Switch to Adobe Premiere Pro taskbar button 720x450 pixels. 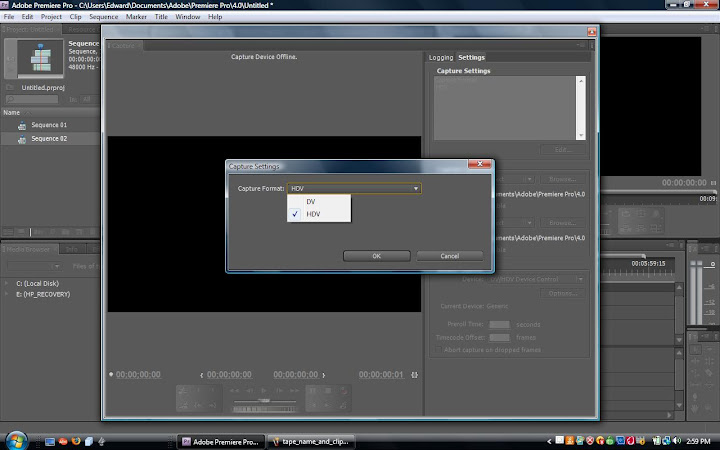point(220,440)
